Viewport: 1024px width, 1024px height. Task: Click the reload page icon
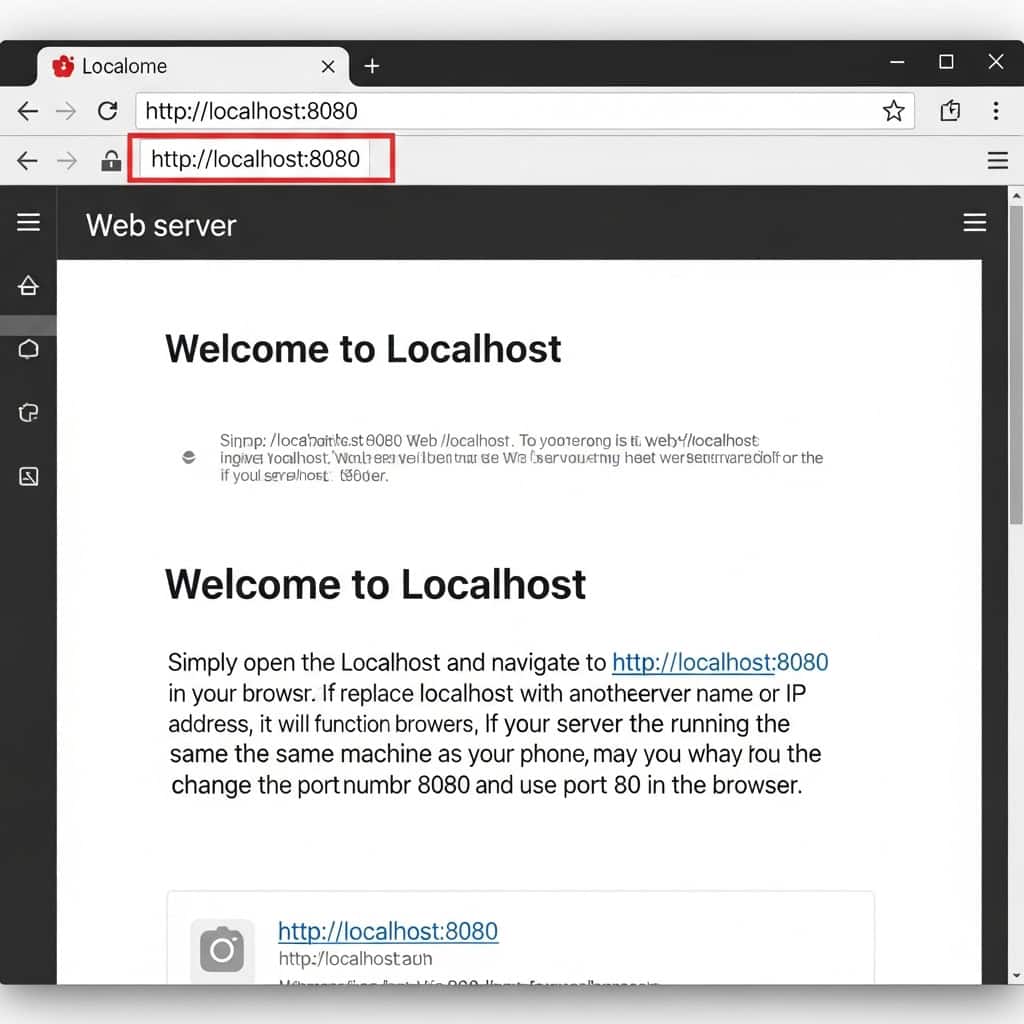coord(107,111)
